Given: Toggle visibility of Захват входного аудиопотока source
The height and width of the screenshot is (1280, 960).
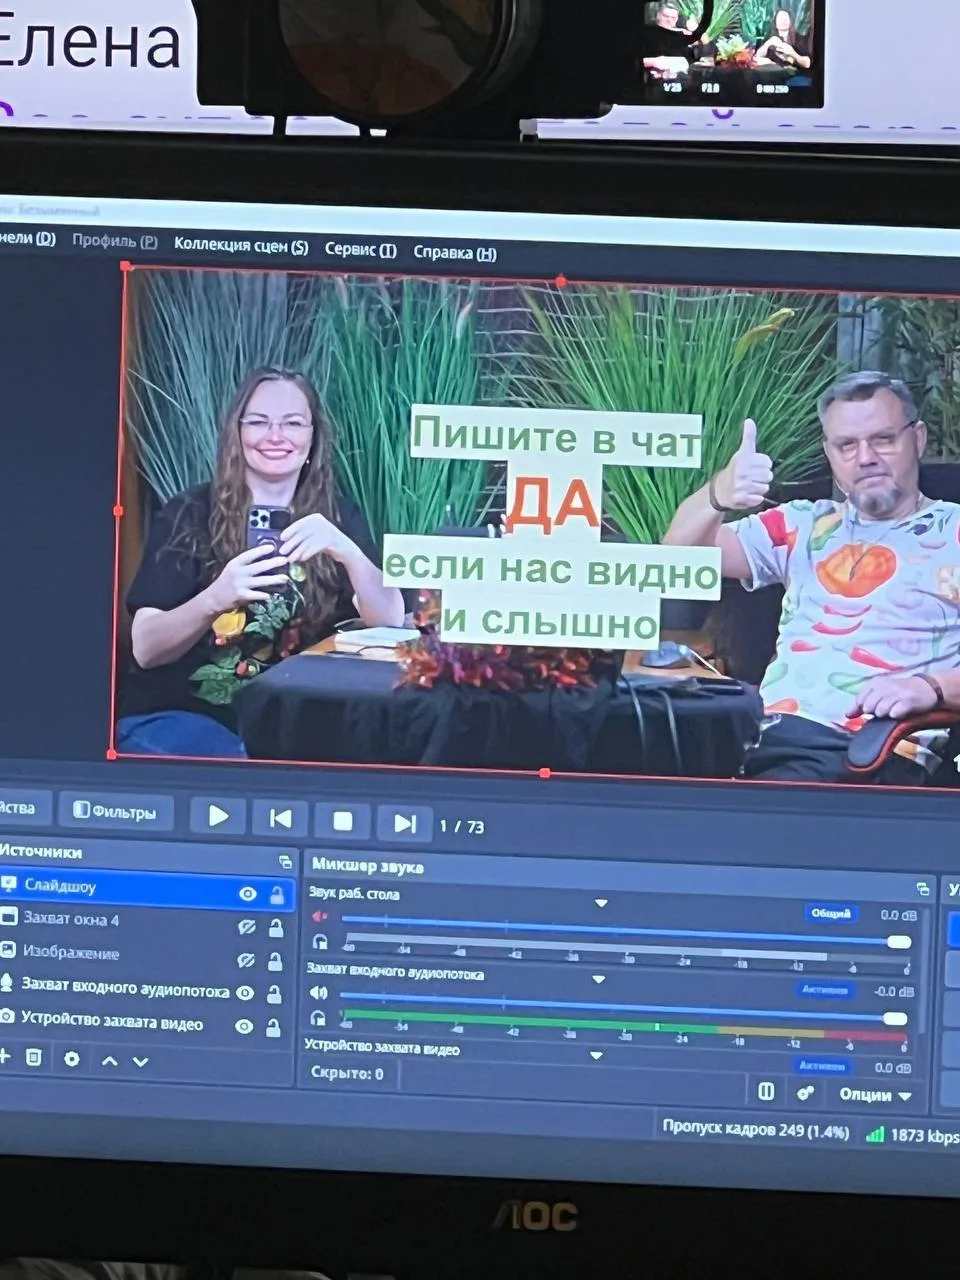Looking at the screenshot, I should 245,993.
